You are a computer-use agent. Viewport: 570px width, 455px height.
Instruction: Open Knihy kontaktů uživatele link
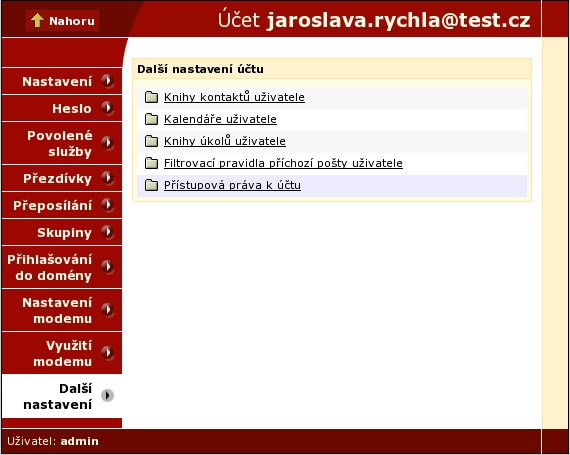pos(234,97)
